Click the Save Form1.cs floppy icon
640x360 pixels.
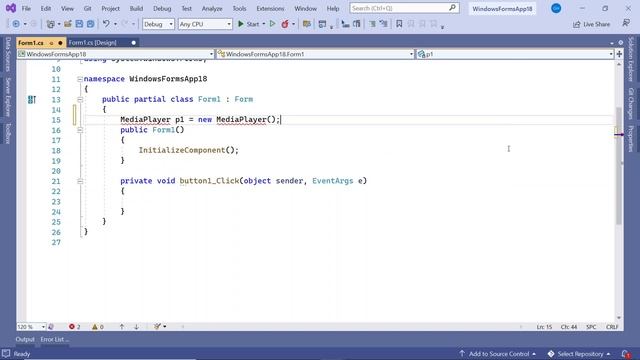point(79,24)
